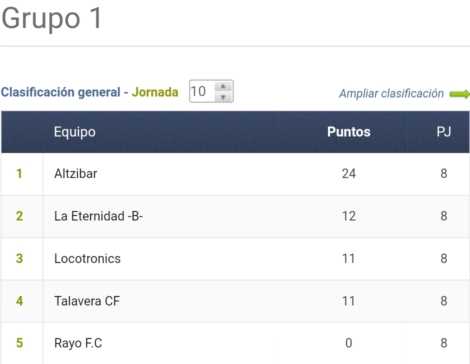Click the Grupo 1 heading

[52, 18]
